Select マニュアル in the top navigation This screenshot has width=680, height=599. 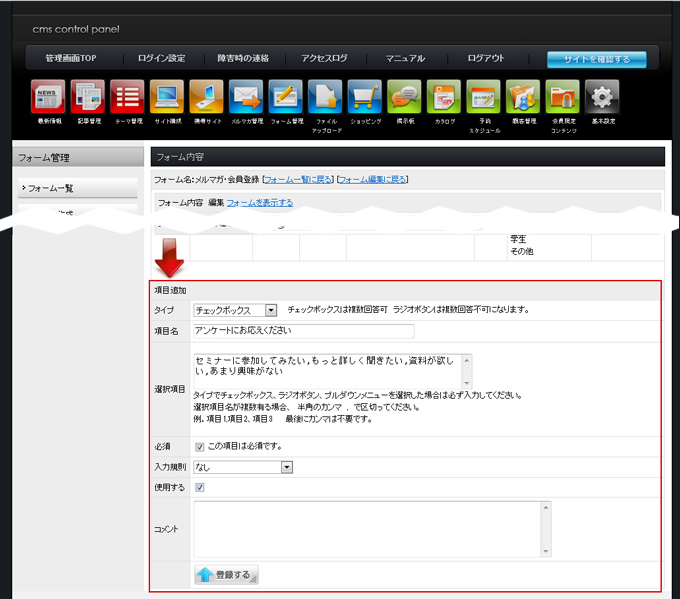coord(405,59)
